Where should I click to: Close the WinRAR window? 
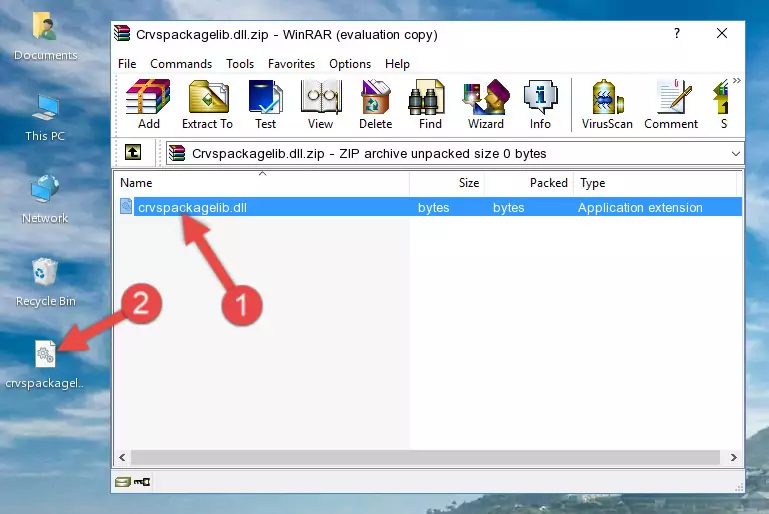pyautogui.click(x=721, y=33)
